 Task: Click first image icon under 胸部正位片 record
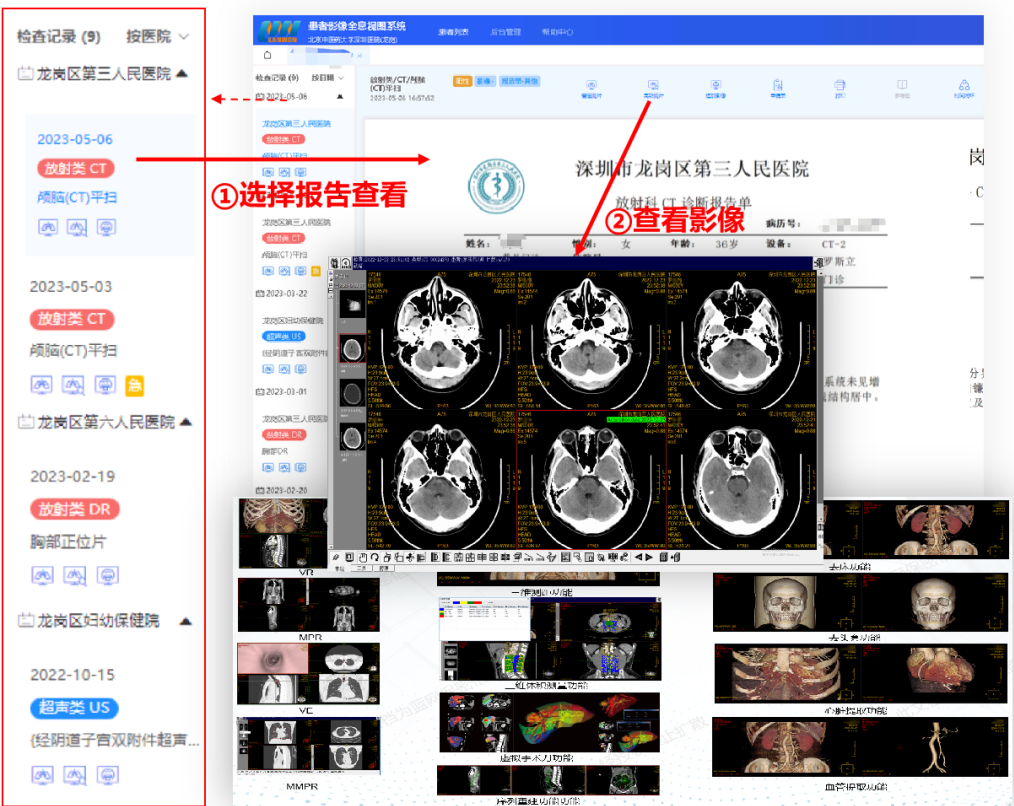(x=43, y=575)
